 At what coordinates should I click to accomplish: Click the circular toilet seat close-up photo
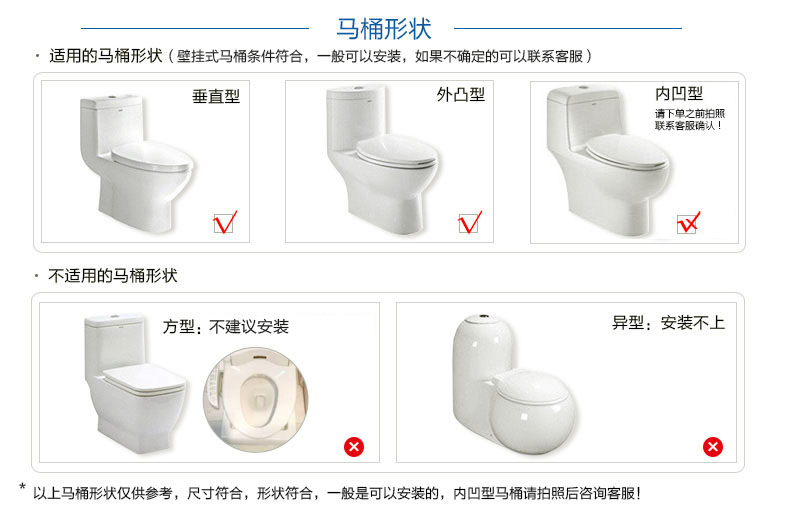click(x=256, y=400)
